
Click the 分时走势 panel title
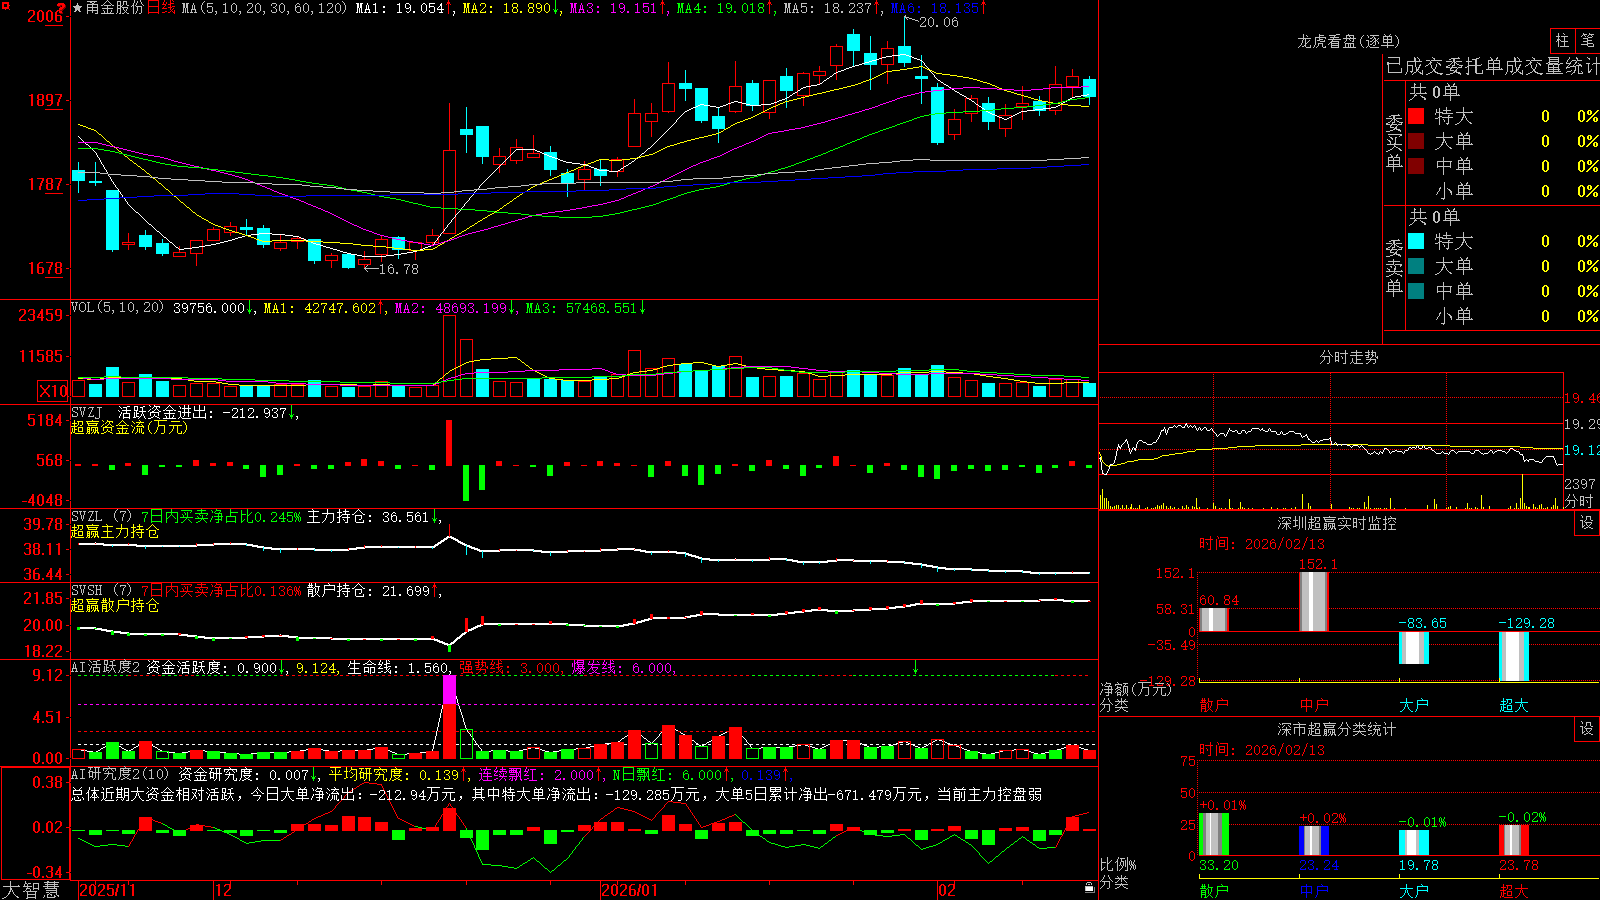pos(1348,357)
